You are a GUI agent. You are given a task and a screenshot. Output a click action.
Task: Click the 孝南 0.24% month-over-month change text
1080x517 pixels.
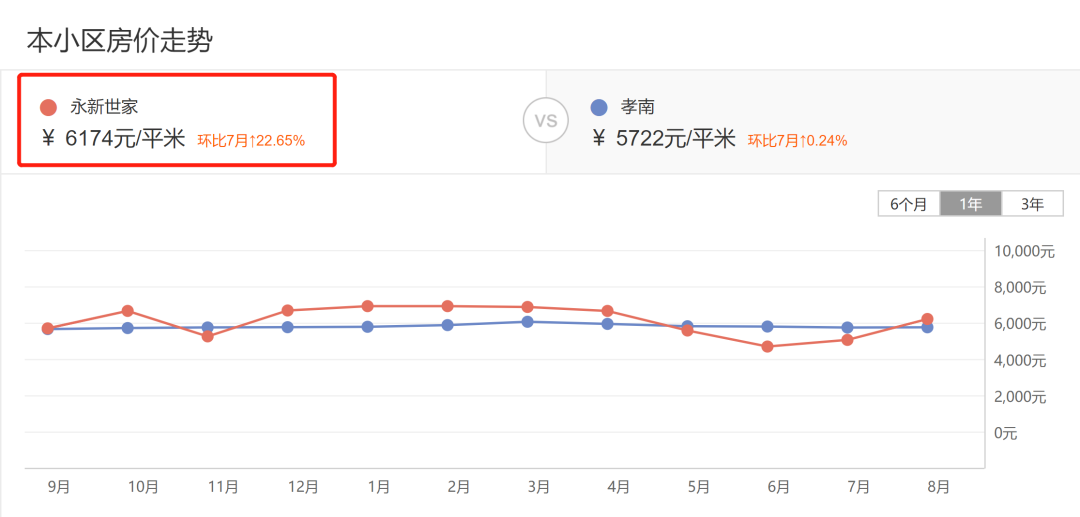point(797,141)
